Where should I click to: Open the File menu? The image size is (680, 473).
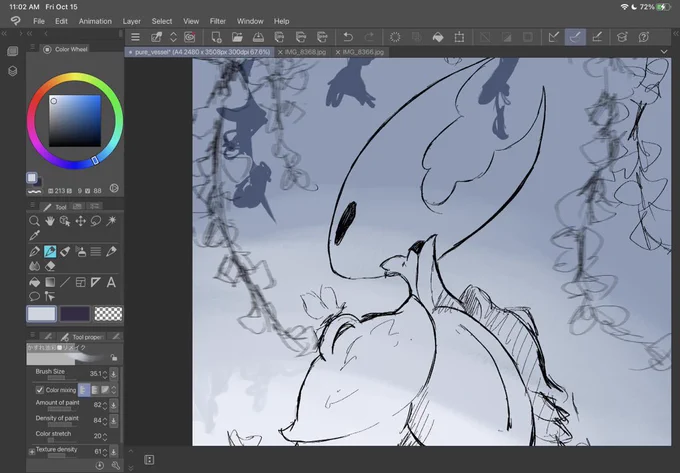[x=39, y=21]
